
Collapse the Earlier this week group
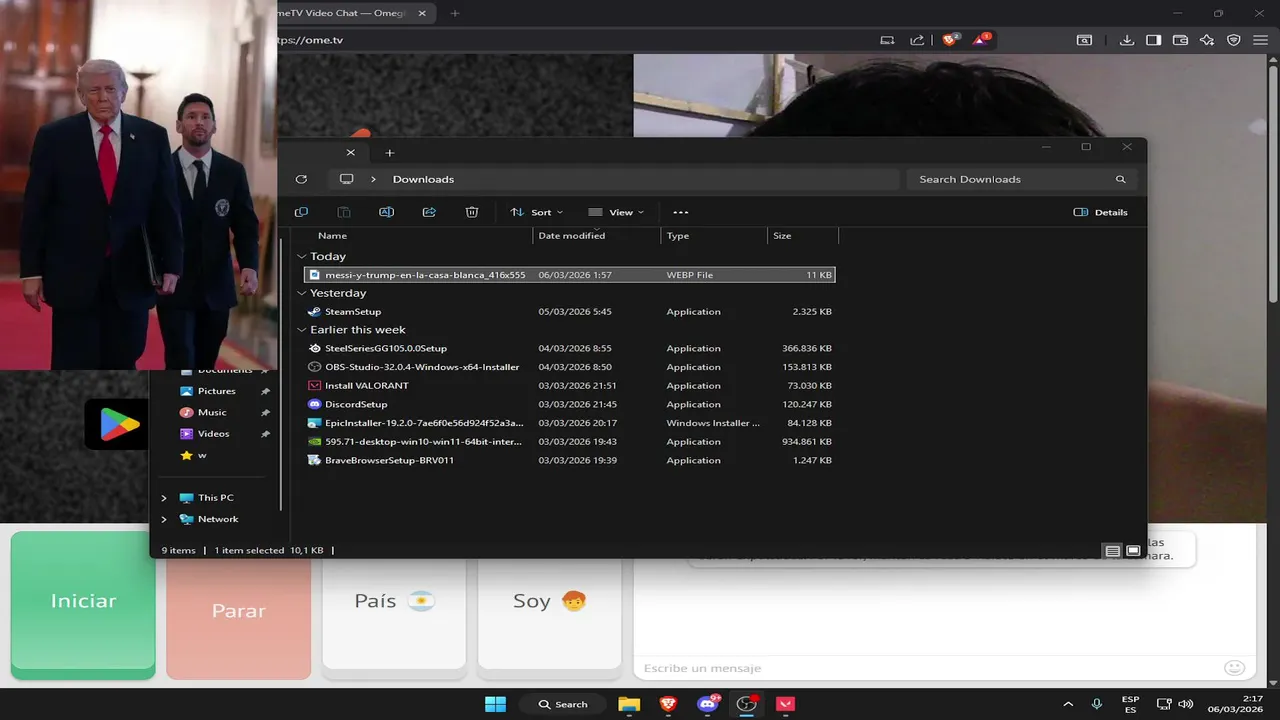pos(302,330)
